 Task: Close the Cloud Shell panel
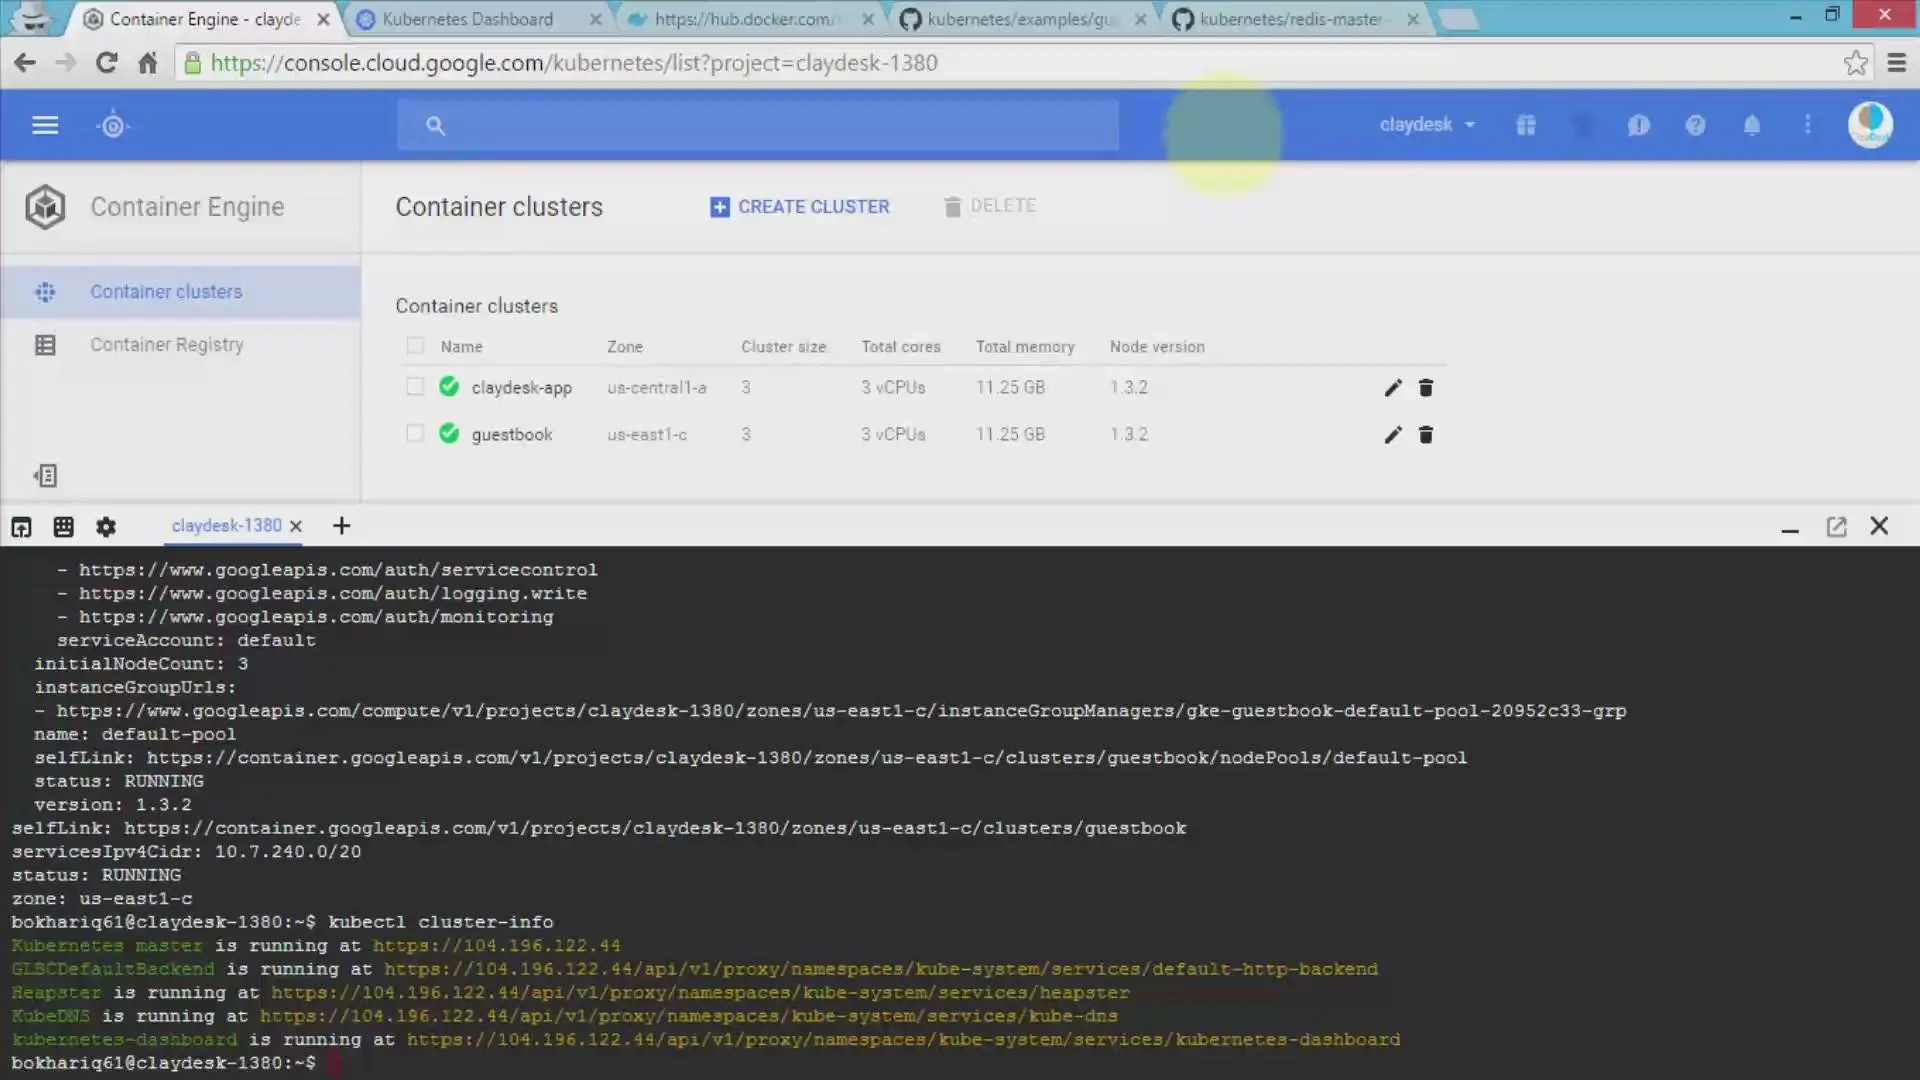(x=1879, y=526)
